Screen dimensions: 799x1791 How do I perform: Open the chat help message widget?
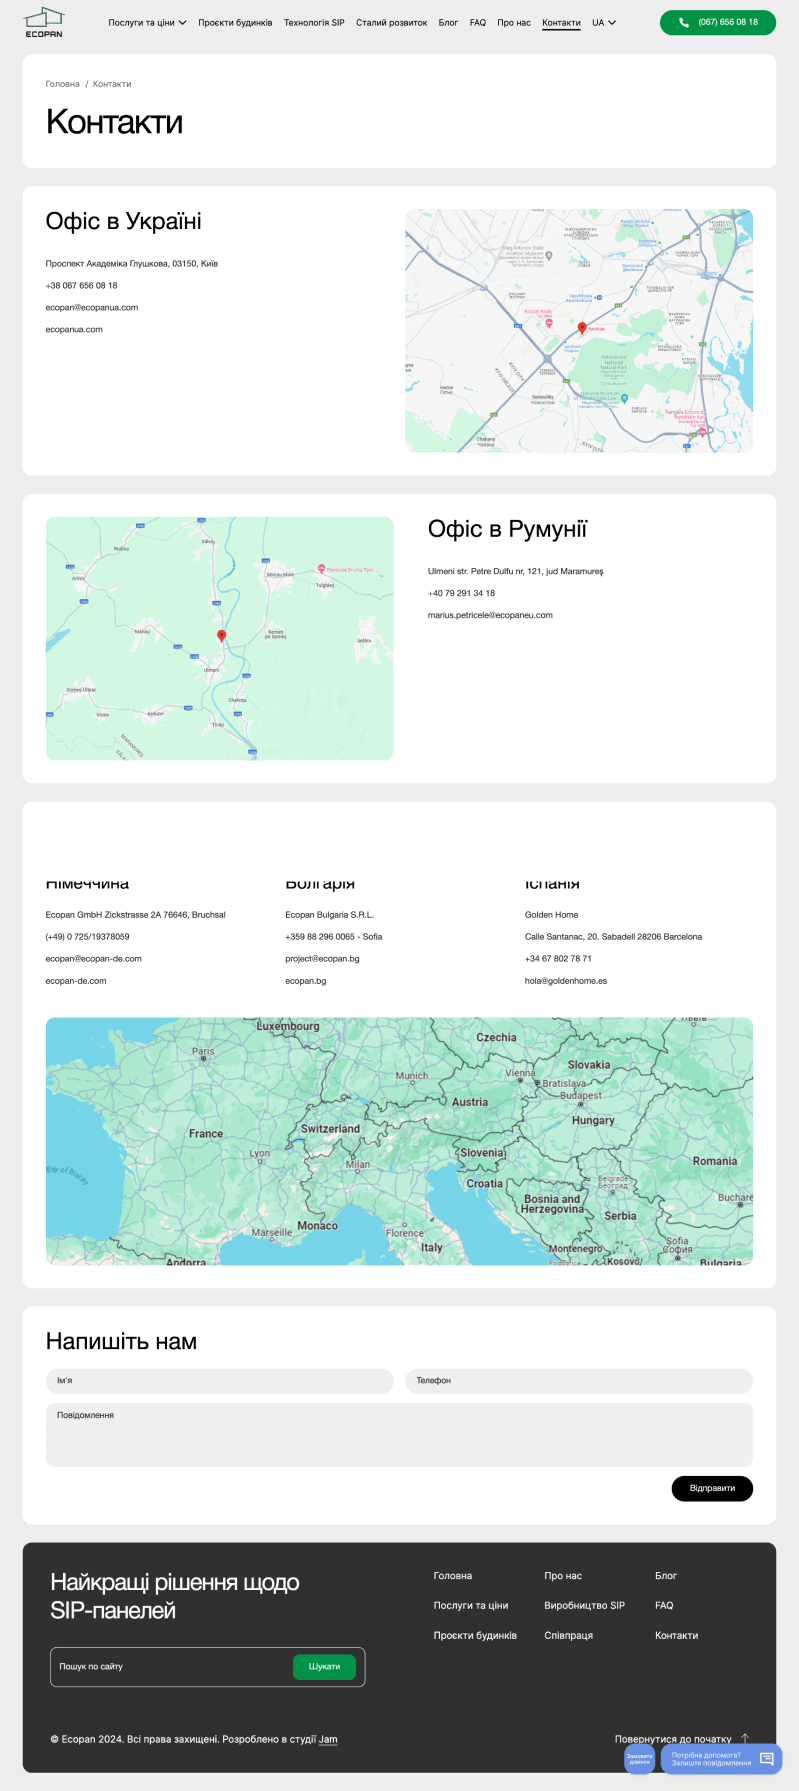[x=720, y=1759]
